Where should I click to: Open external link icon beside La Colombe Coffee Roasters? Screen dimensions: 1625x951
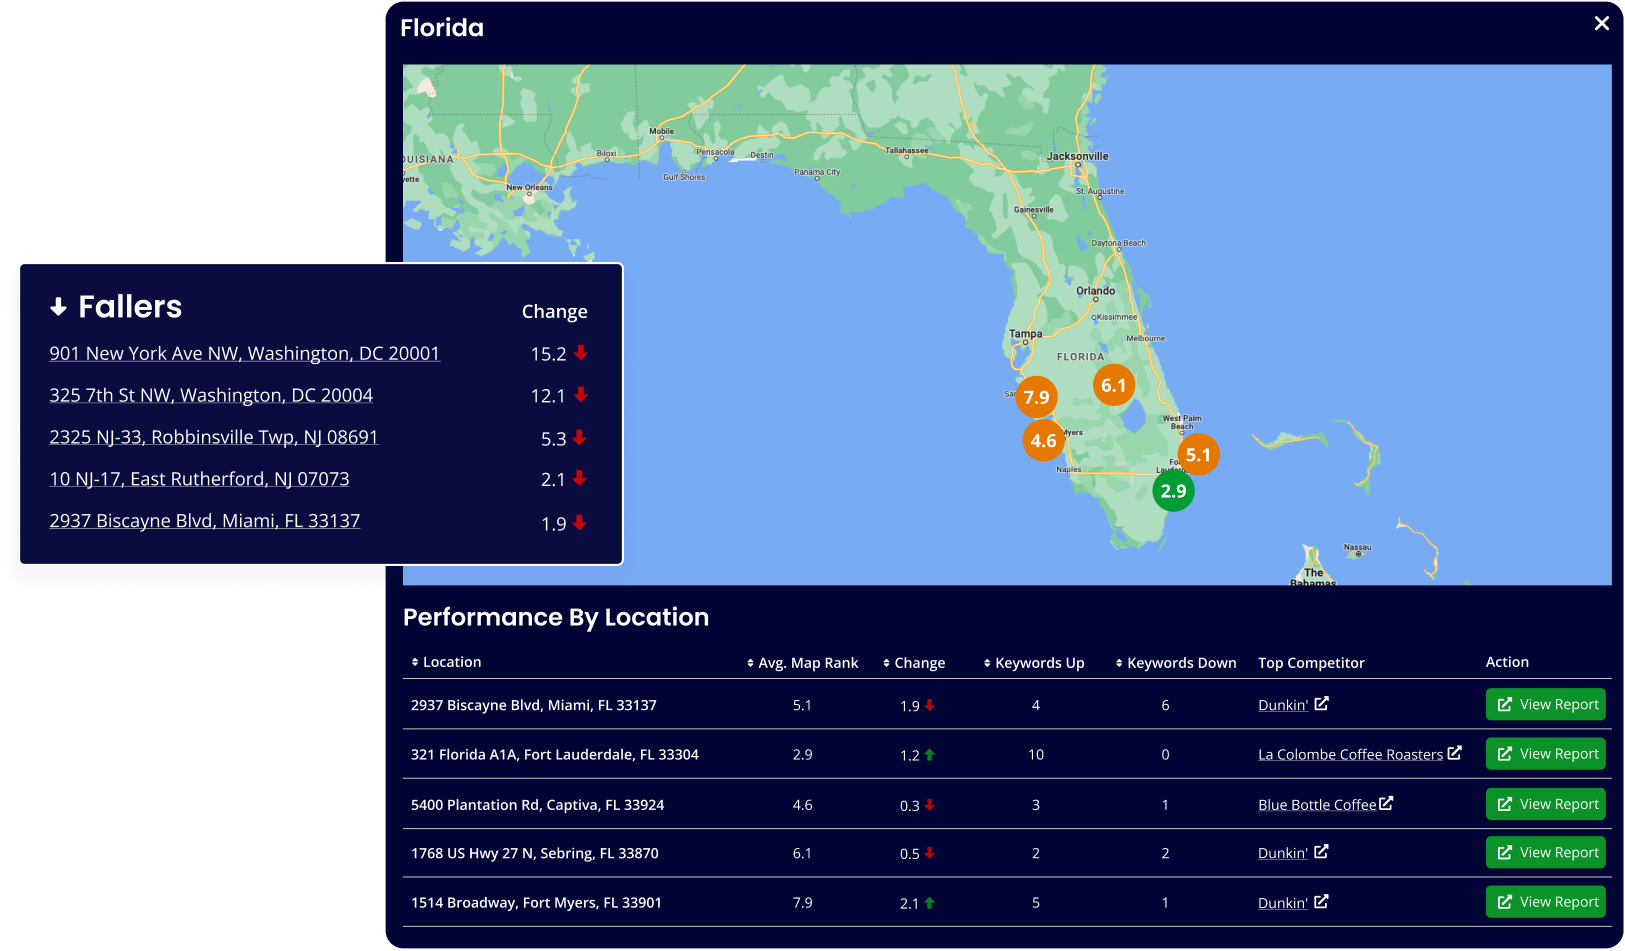(1454, 753)
